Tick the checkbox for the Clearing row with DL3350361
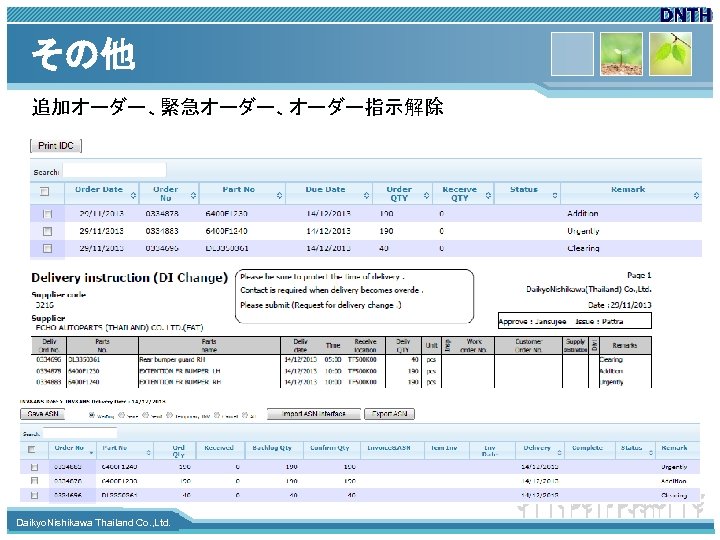The height and width of the screenshot is (540, 720). (x=47, y=248)
